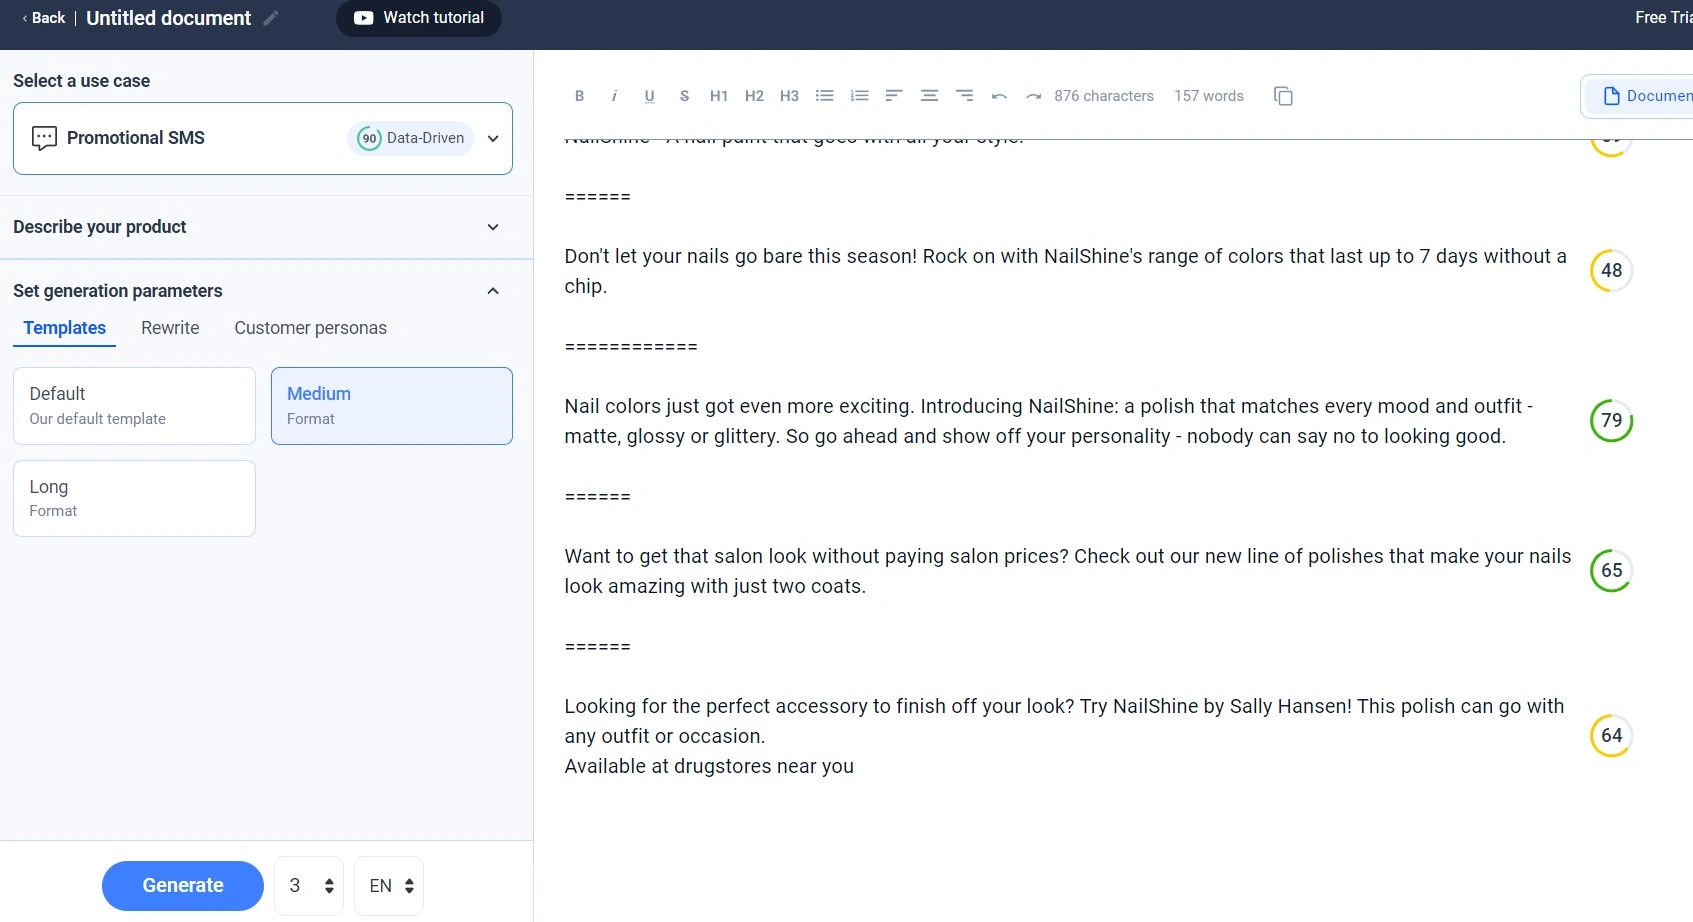Click the Generate button

(183, 886)
